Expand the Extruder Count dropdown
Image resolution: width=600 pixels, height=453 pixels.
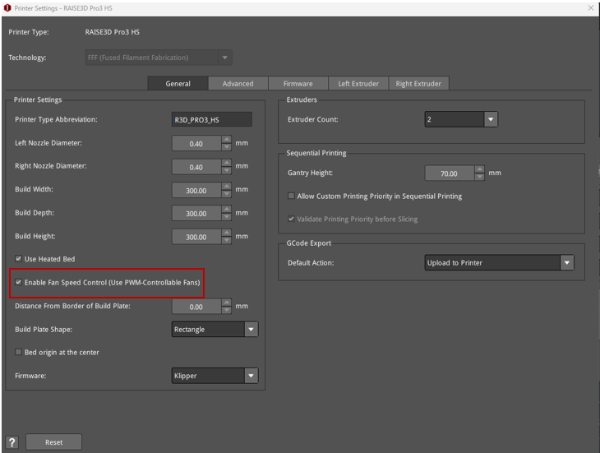pos(461,119)
